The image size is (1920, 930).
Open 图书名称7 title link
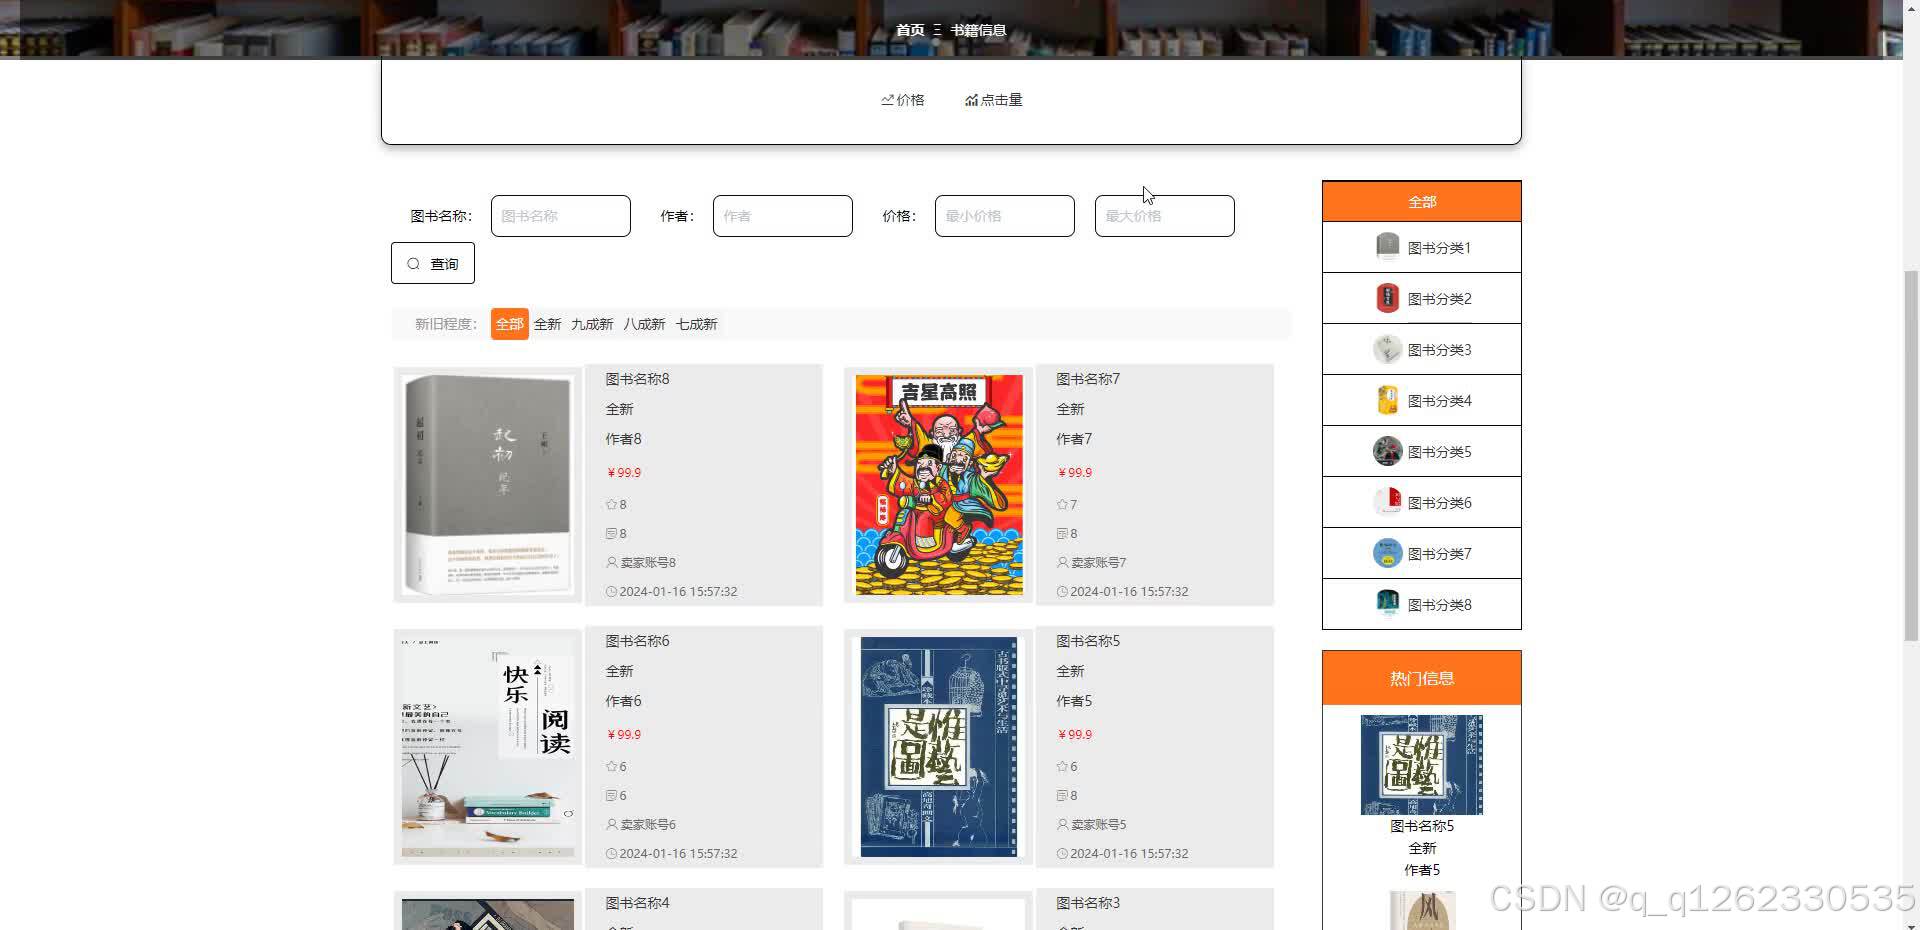[x=1089, y=379]
